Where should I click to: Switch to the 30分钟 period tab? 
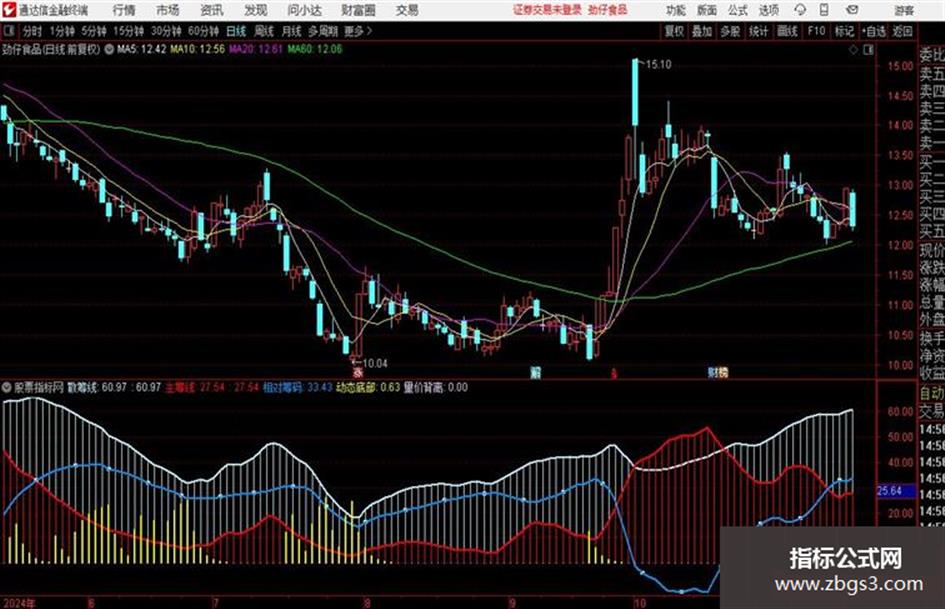pos(166,31)
